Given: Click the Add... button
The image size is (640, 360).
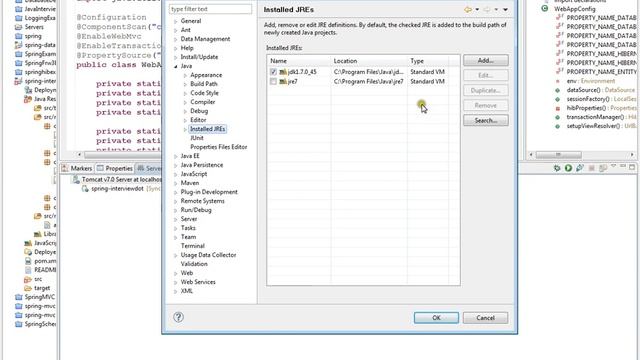Looking at the screenshot, I should 485,60.
